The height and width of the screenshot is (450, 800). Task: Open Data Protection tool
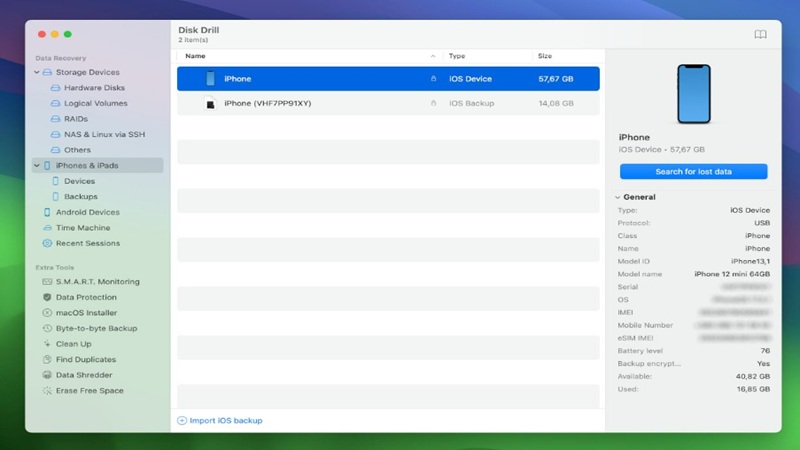86,297
